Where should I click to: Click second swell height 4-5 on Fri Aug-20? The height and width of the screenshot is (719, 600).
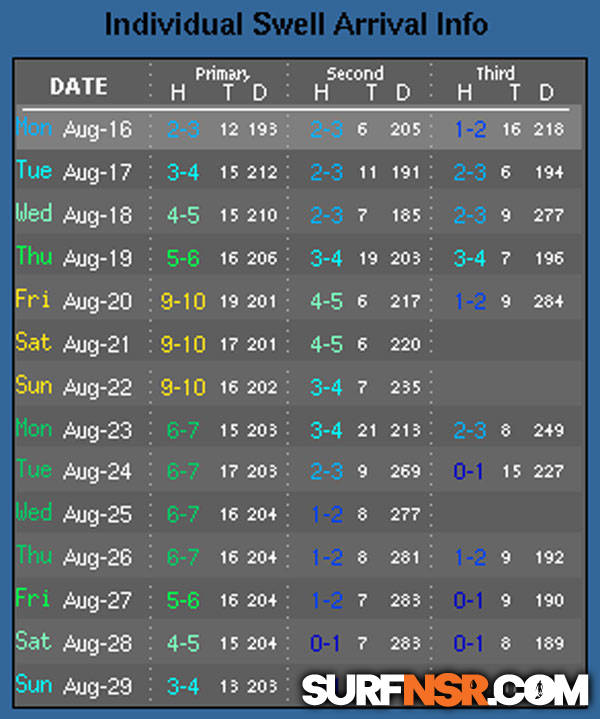(327, 301)
